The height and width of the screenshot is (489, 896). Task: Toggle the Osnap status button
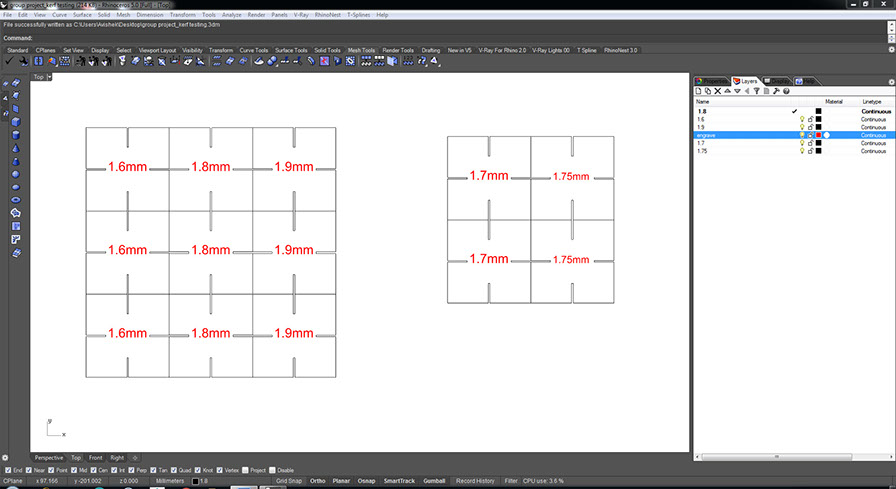366,481
